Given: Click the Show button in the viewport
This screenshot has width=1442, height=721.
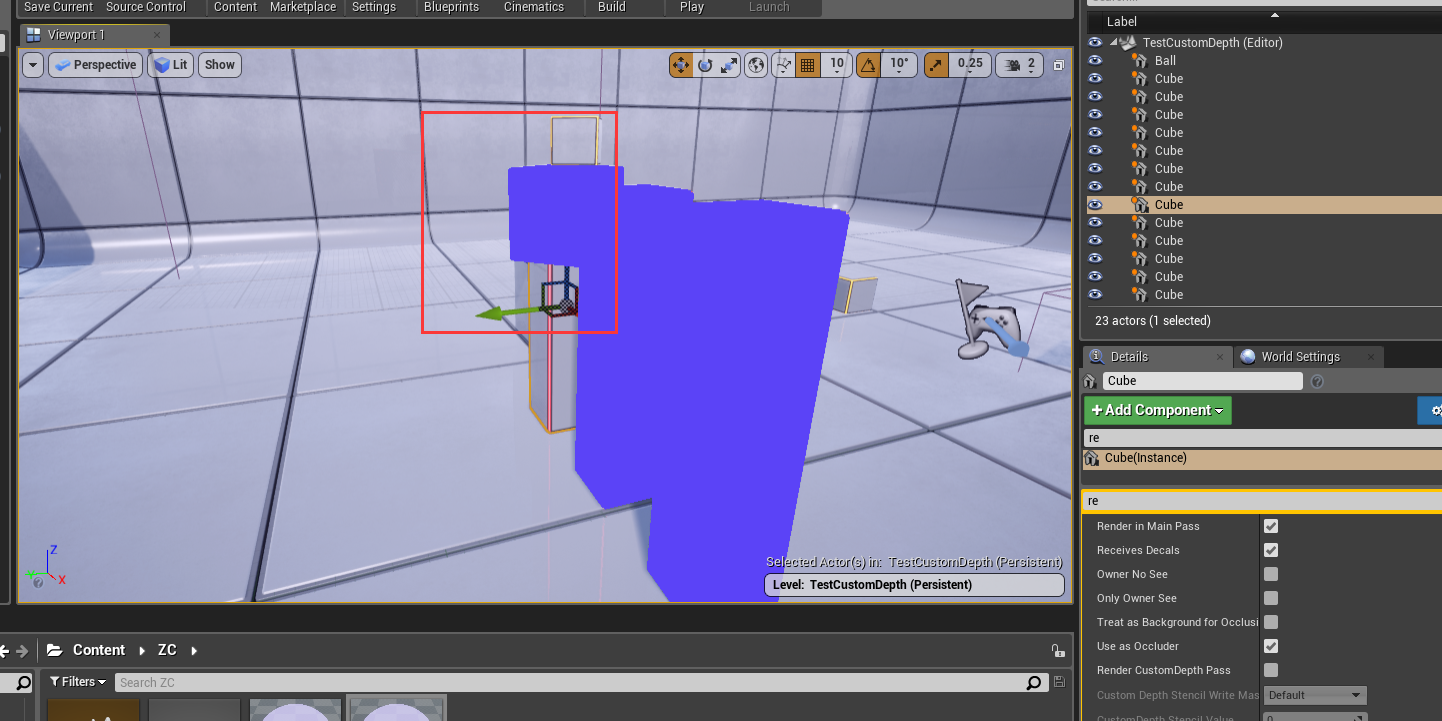Looking at the screenshot, I should coord(219,64).
